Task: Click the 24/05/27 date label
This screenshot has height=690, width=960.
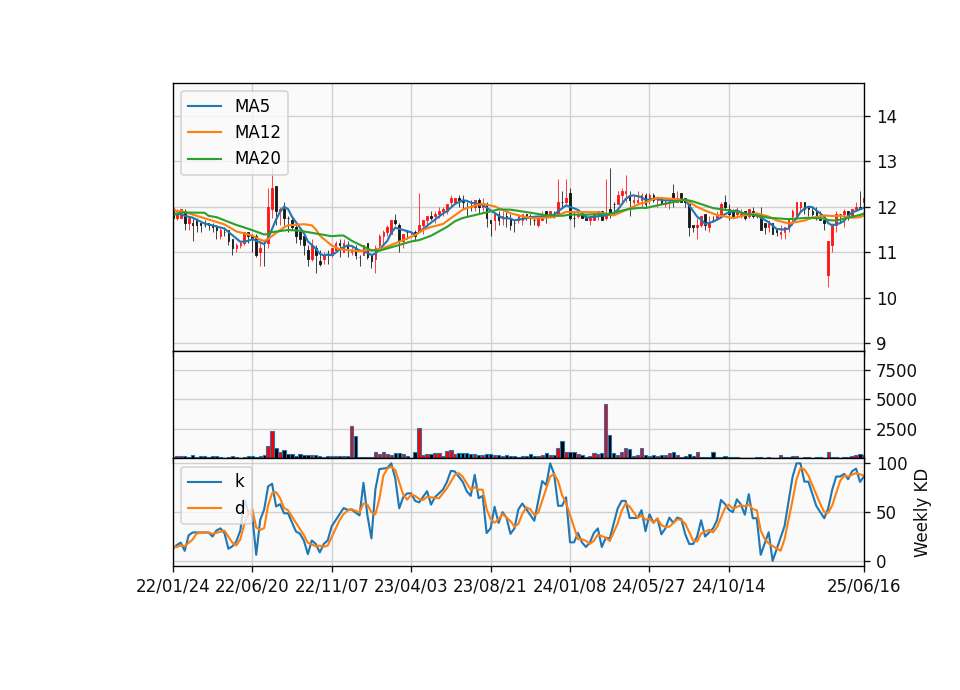Action: pos(649,587)
